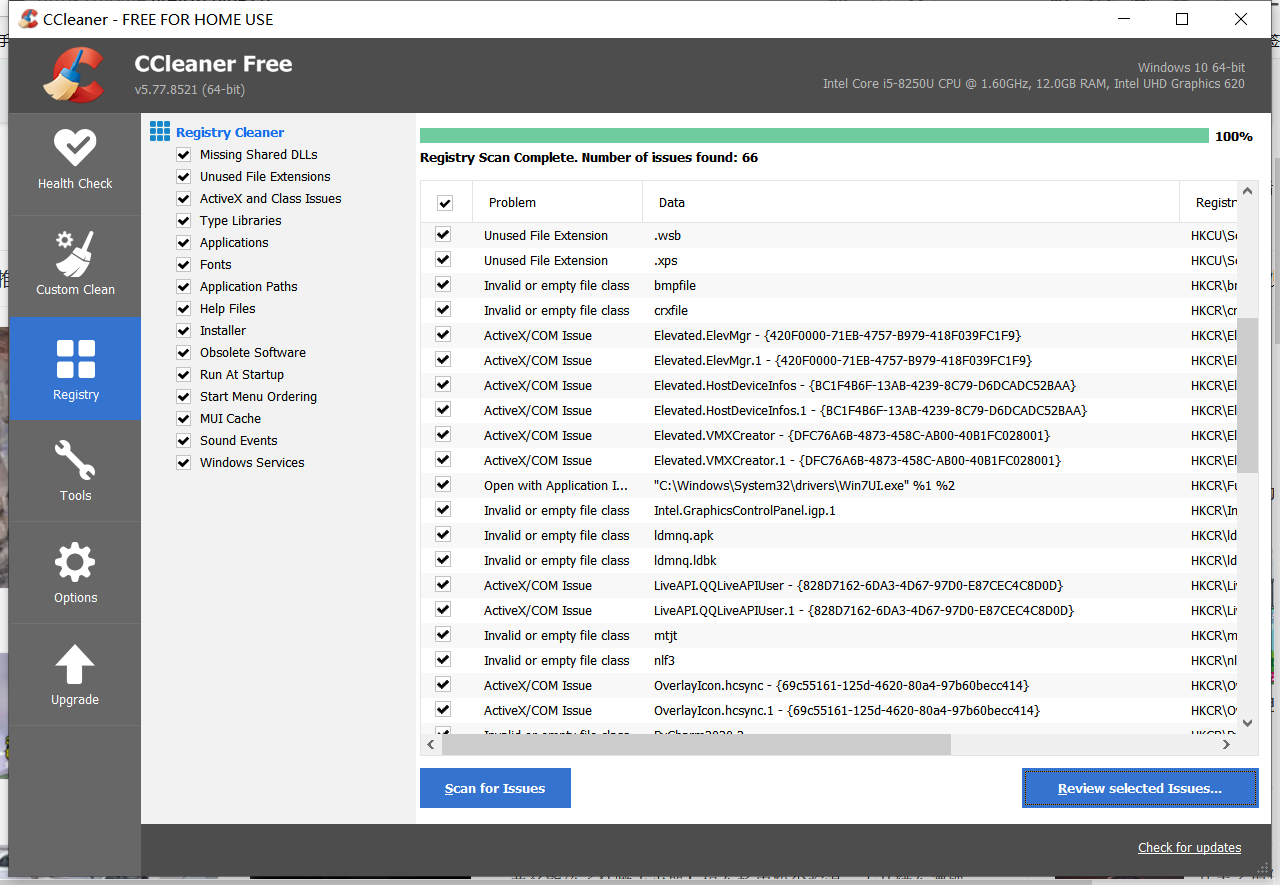The height and width of the screenshot is (885, 1280).
Task: Click the horizontal scrollbar left arrow
Action: (431, 745)
